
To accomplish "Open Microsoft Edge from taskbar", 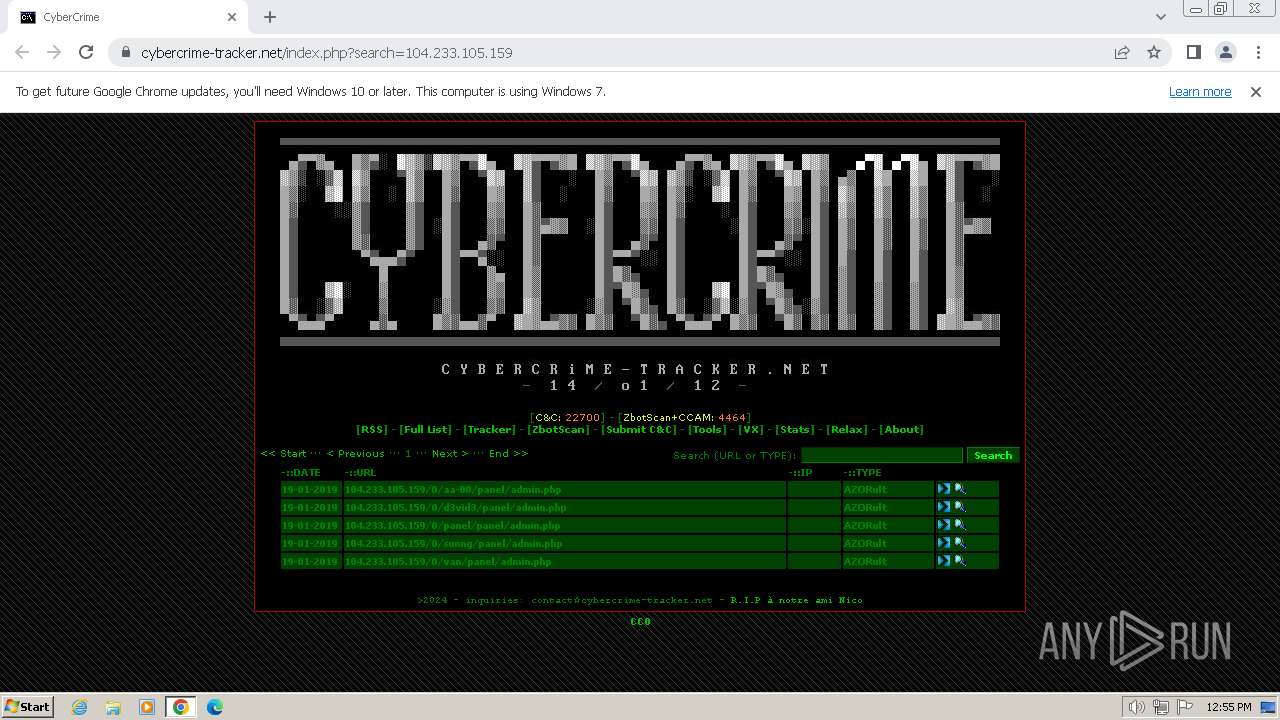I will pyautogui.click(x=215, y=707).
